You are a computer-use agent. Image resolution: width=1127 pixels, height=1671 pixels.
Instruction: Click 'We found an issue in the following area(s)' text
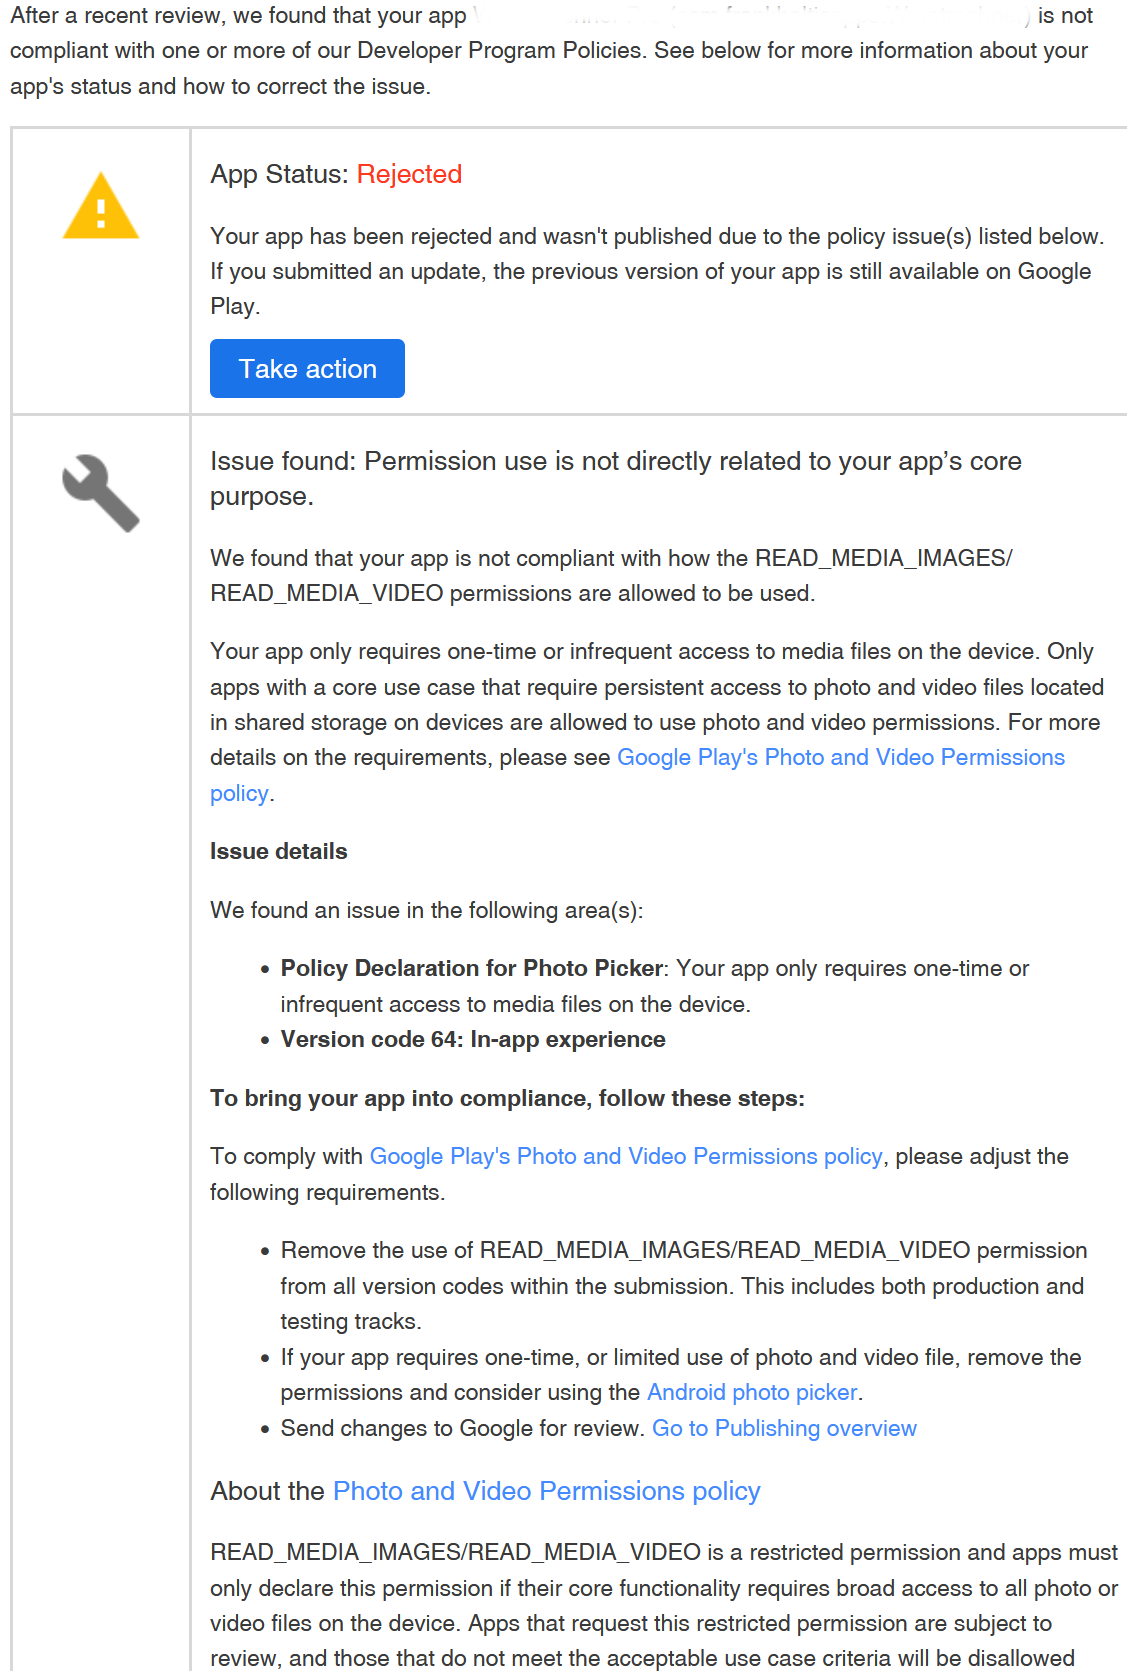426,910
